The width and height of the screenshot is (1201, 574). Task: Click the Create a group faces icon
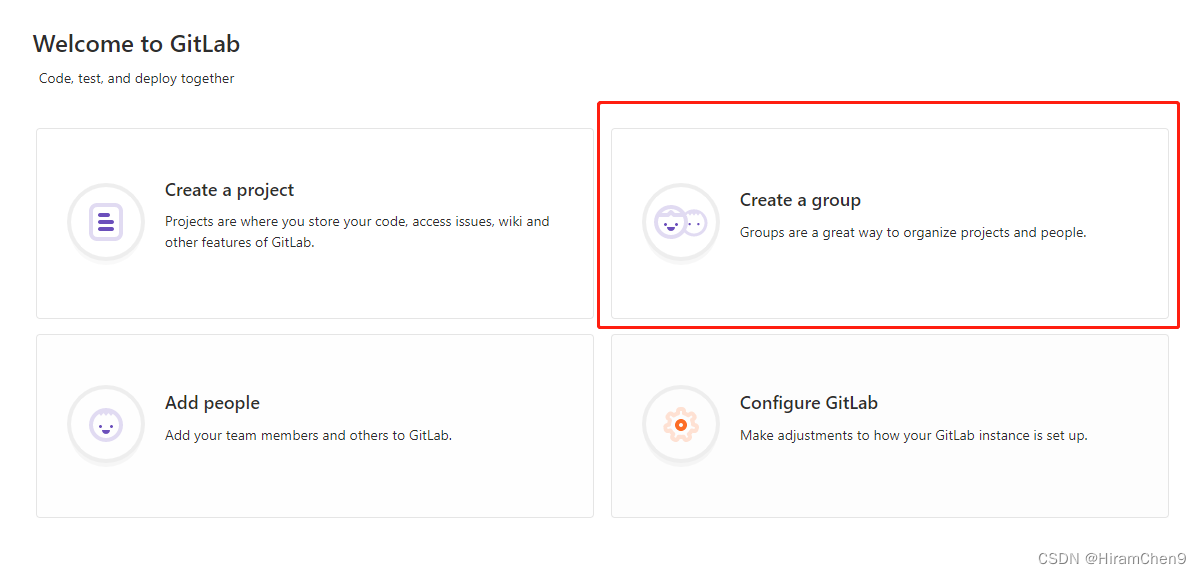[681, 222]
